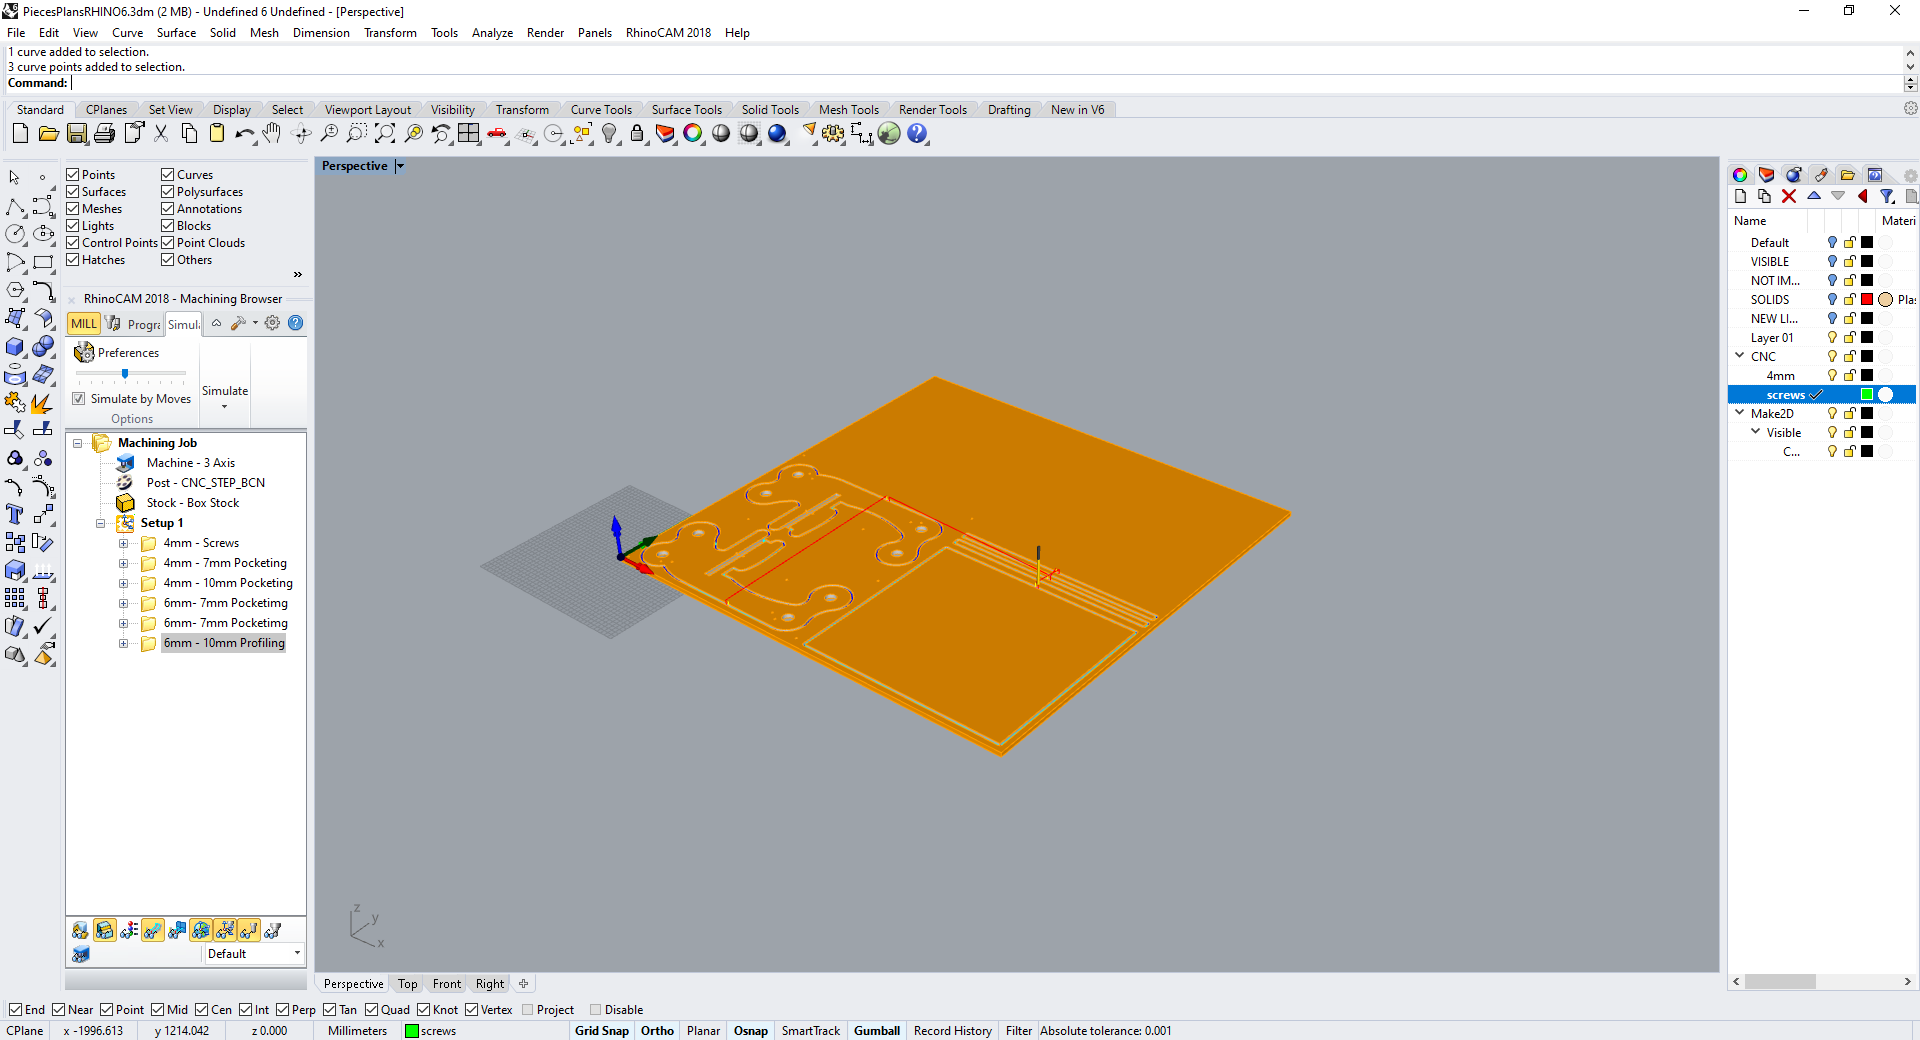The image size is (1920, 1040).
Task: Switch to the Curve Tools toolbar tab
Action: coord(601,110)
